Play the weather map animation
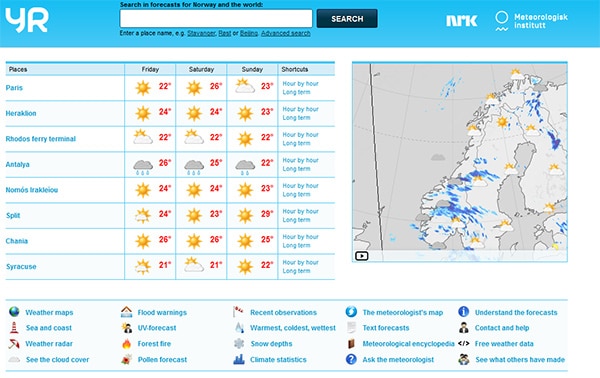The width and height of the screenshot is (600, 378). point(362,256)
